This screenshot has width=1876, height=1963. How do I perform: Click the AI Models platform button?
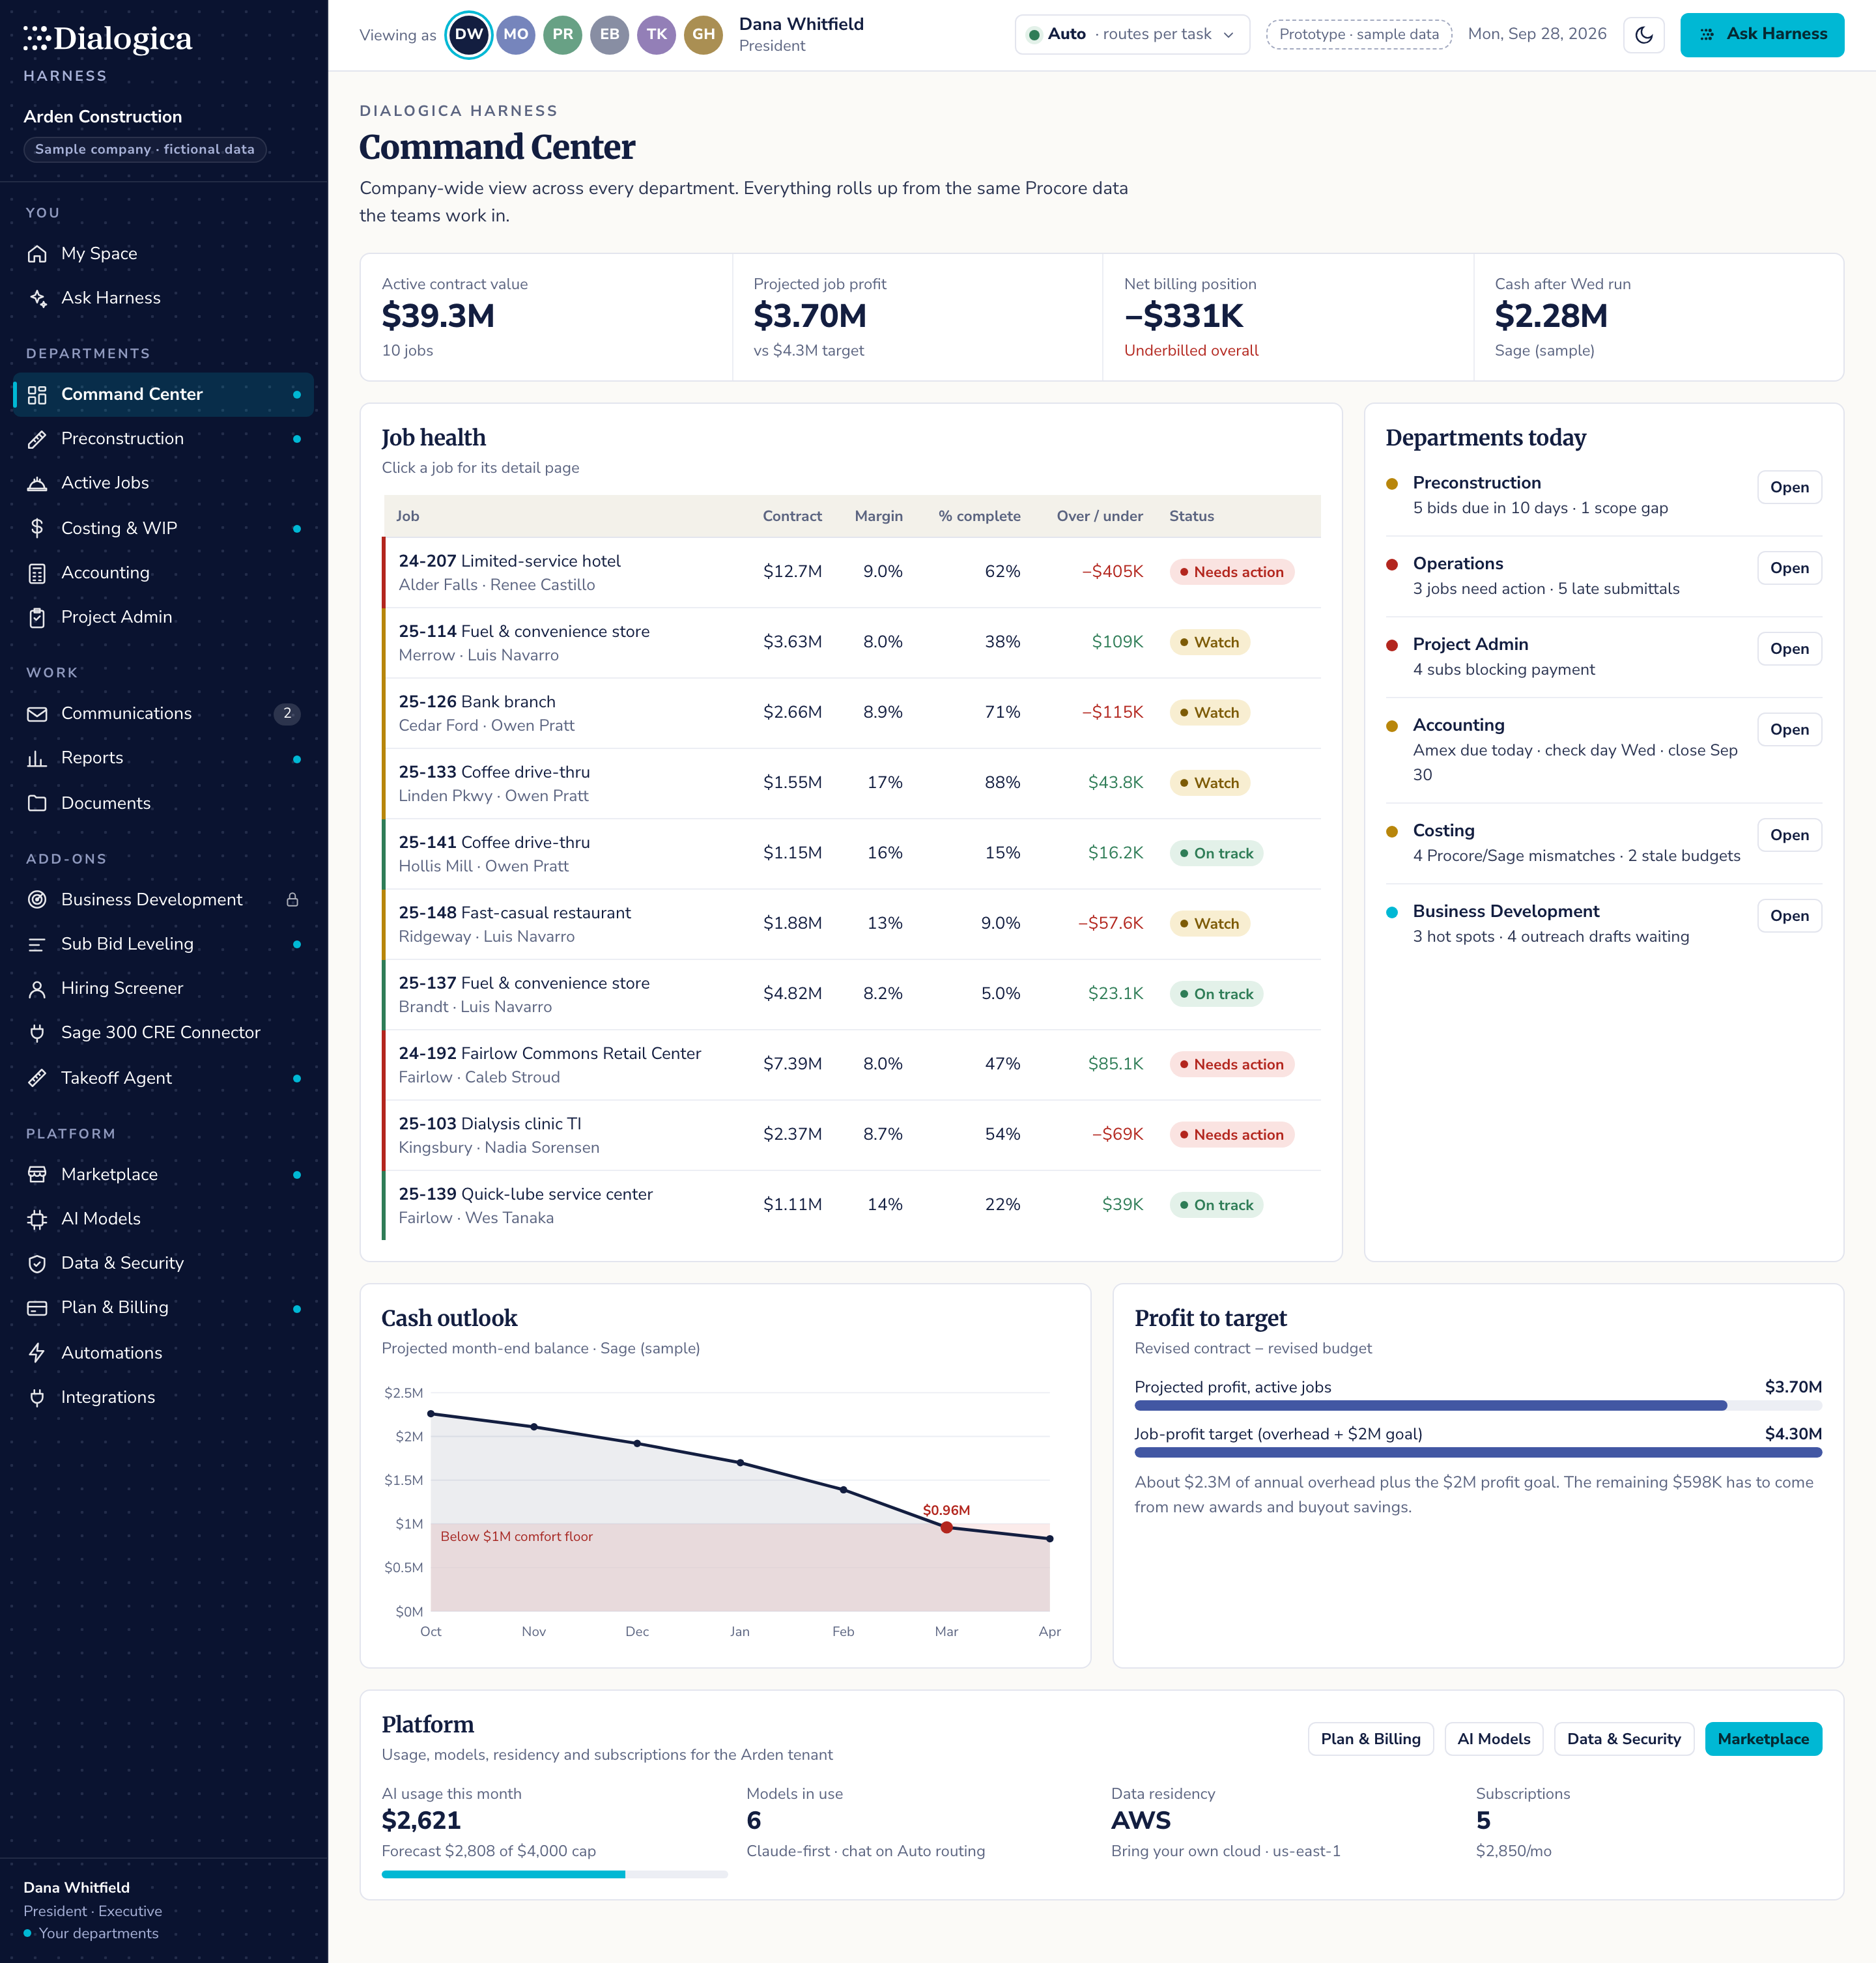pos(1493,1739)
